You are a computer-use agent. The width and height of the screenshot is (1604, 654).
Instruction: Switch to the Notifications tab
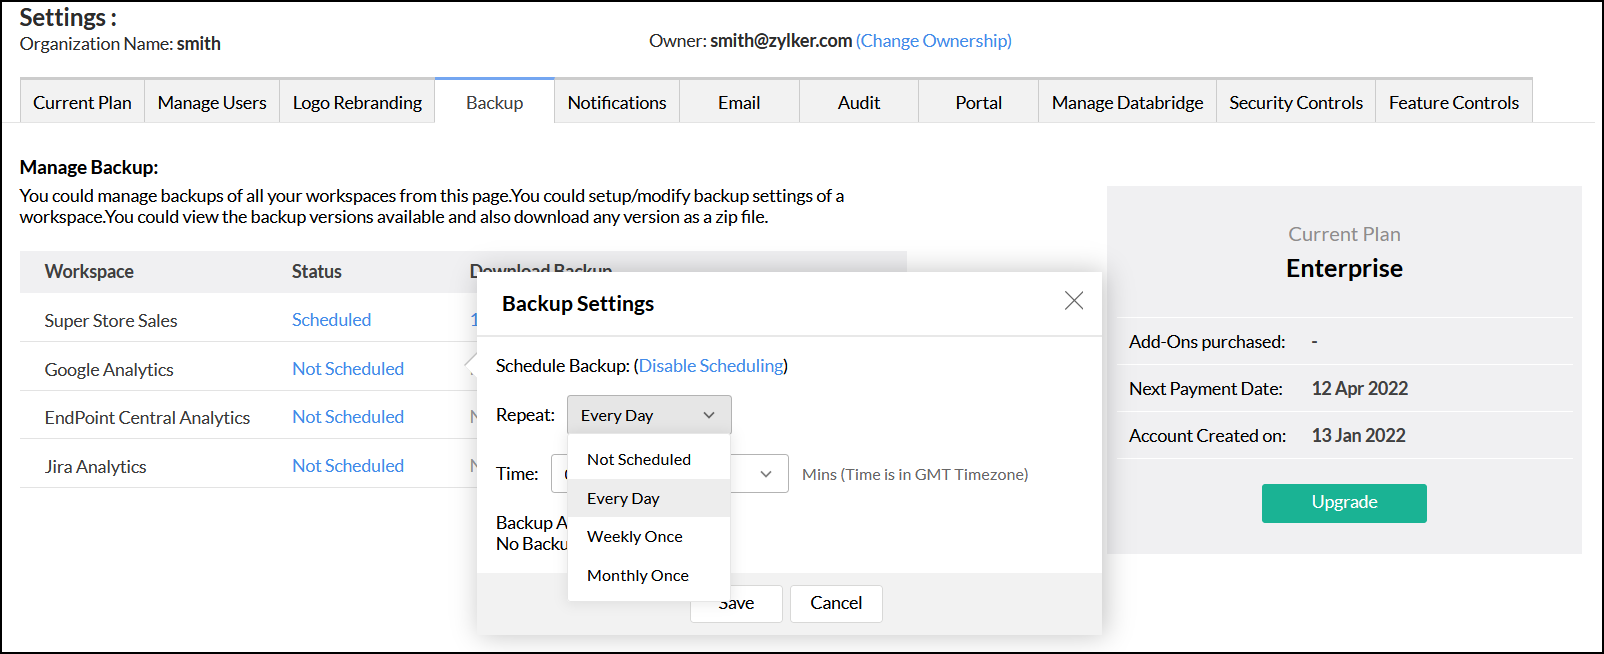[617, 103]
